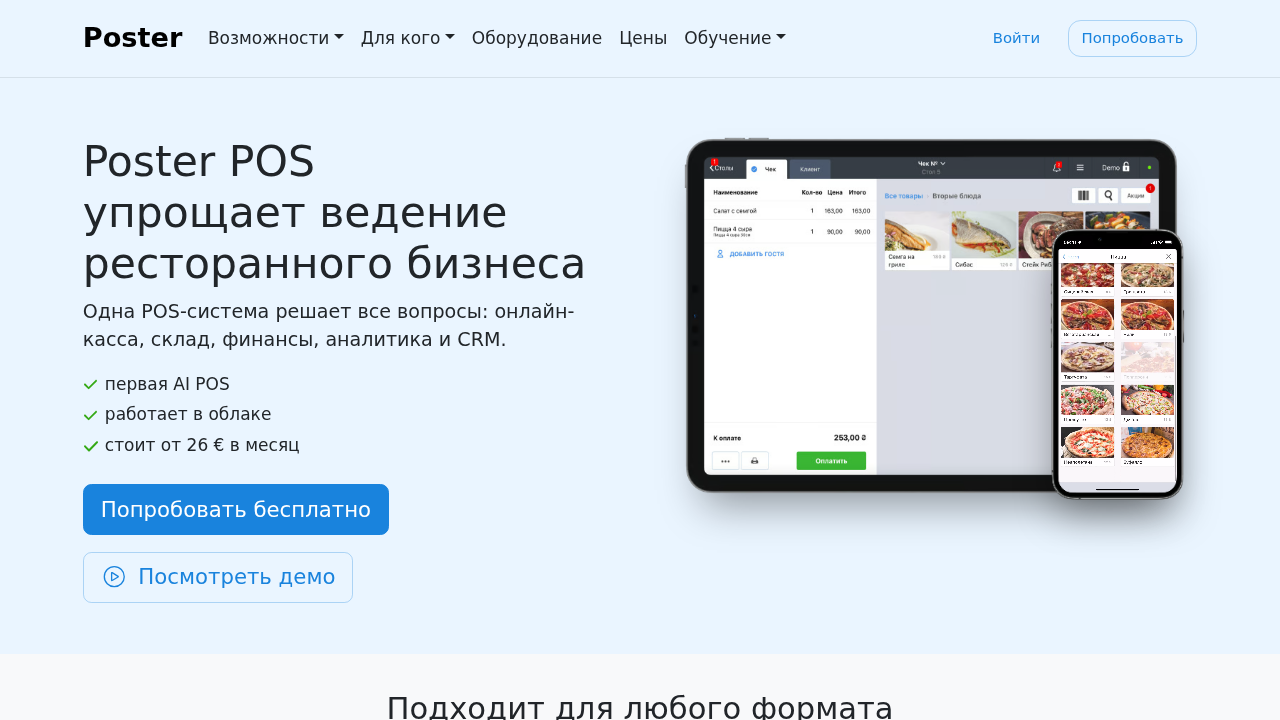
Task: Click the subtitle beginning "Одна POS-система решает"
Action: point(329,325)
